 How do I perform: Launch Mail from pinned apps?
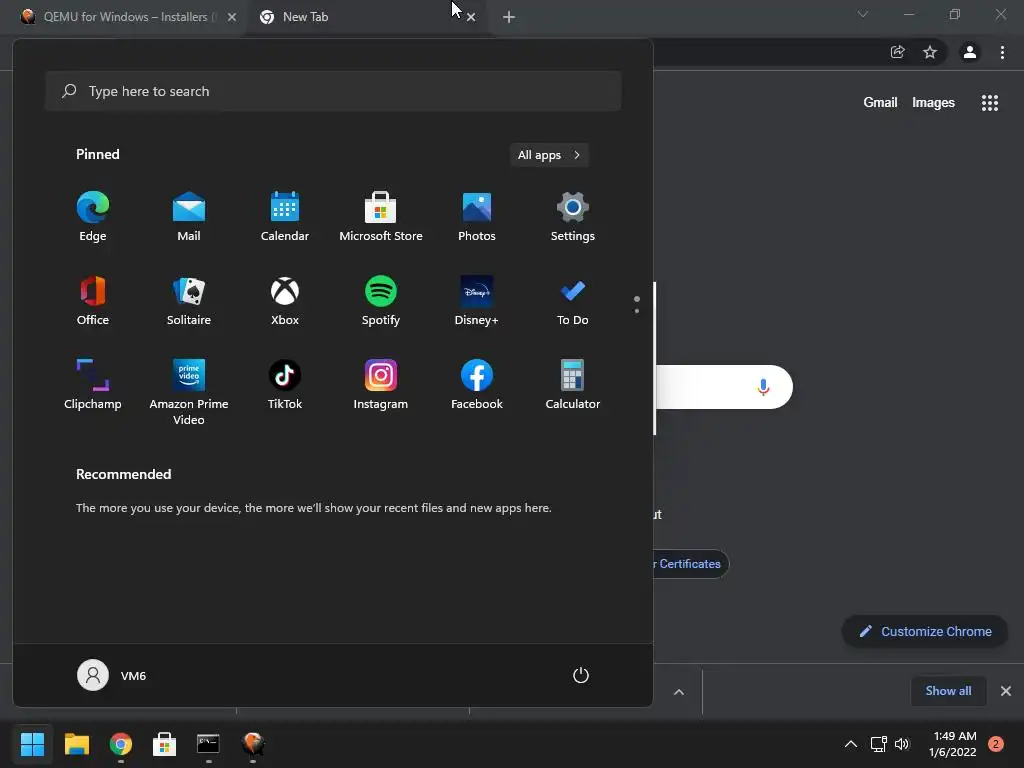pyautogui.click(x=189, y=216)
